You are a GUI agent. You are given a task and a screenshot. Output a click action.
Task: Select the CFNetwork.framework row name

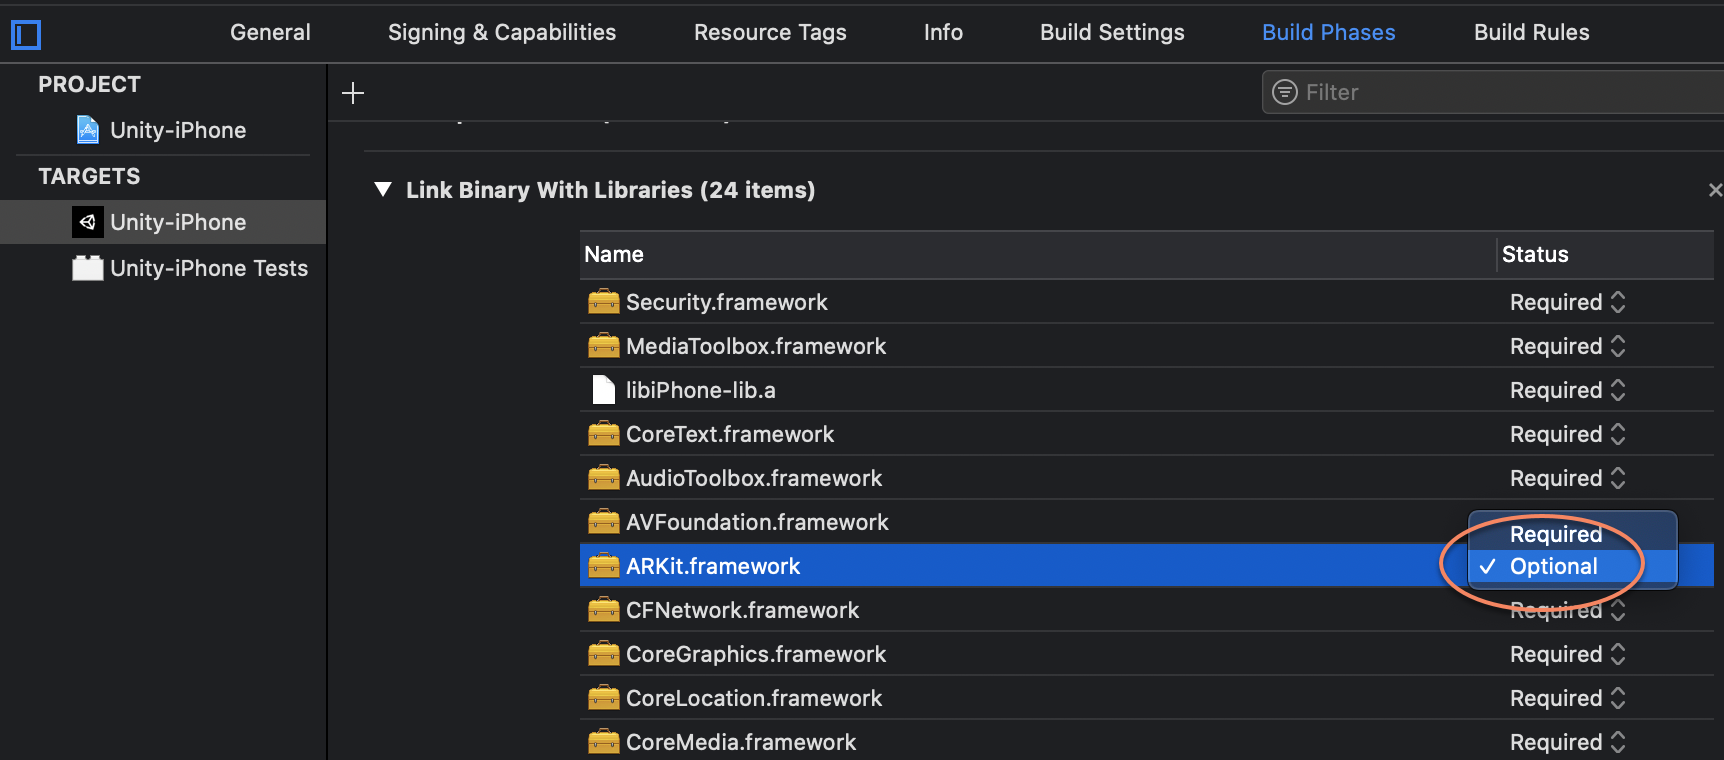click(743, 610)
